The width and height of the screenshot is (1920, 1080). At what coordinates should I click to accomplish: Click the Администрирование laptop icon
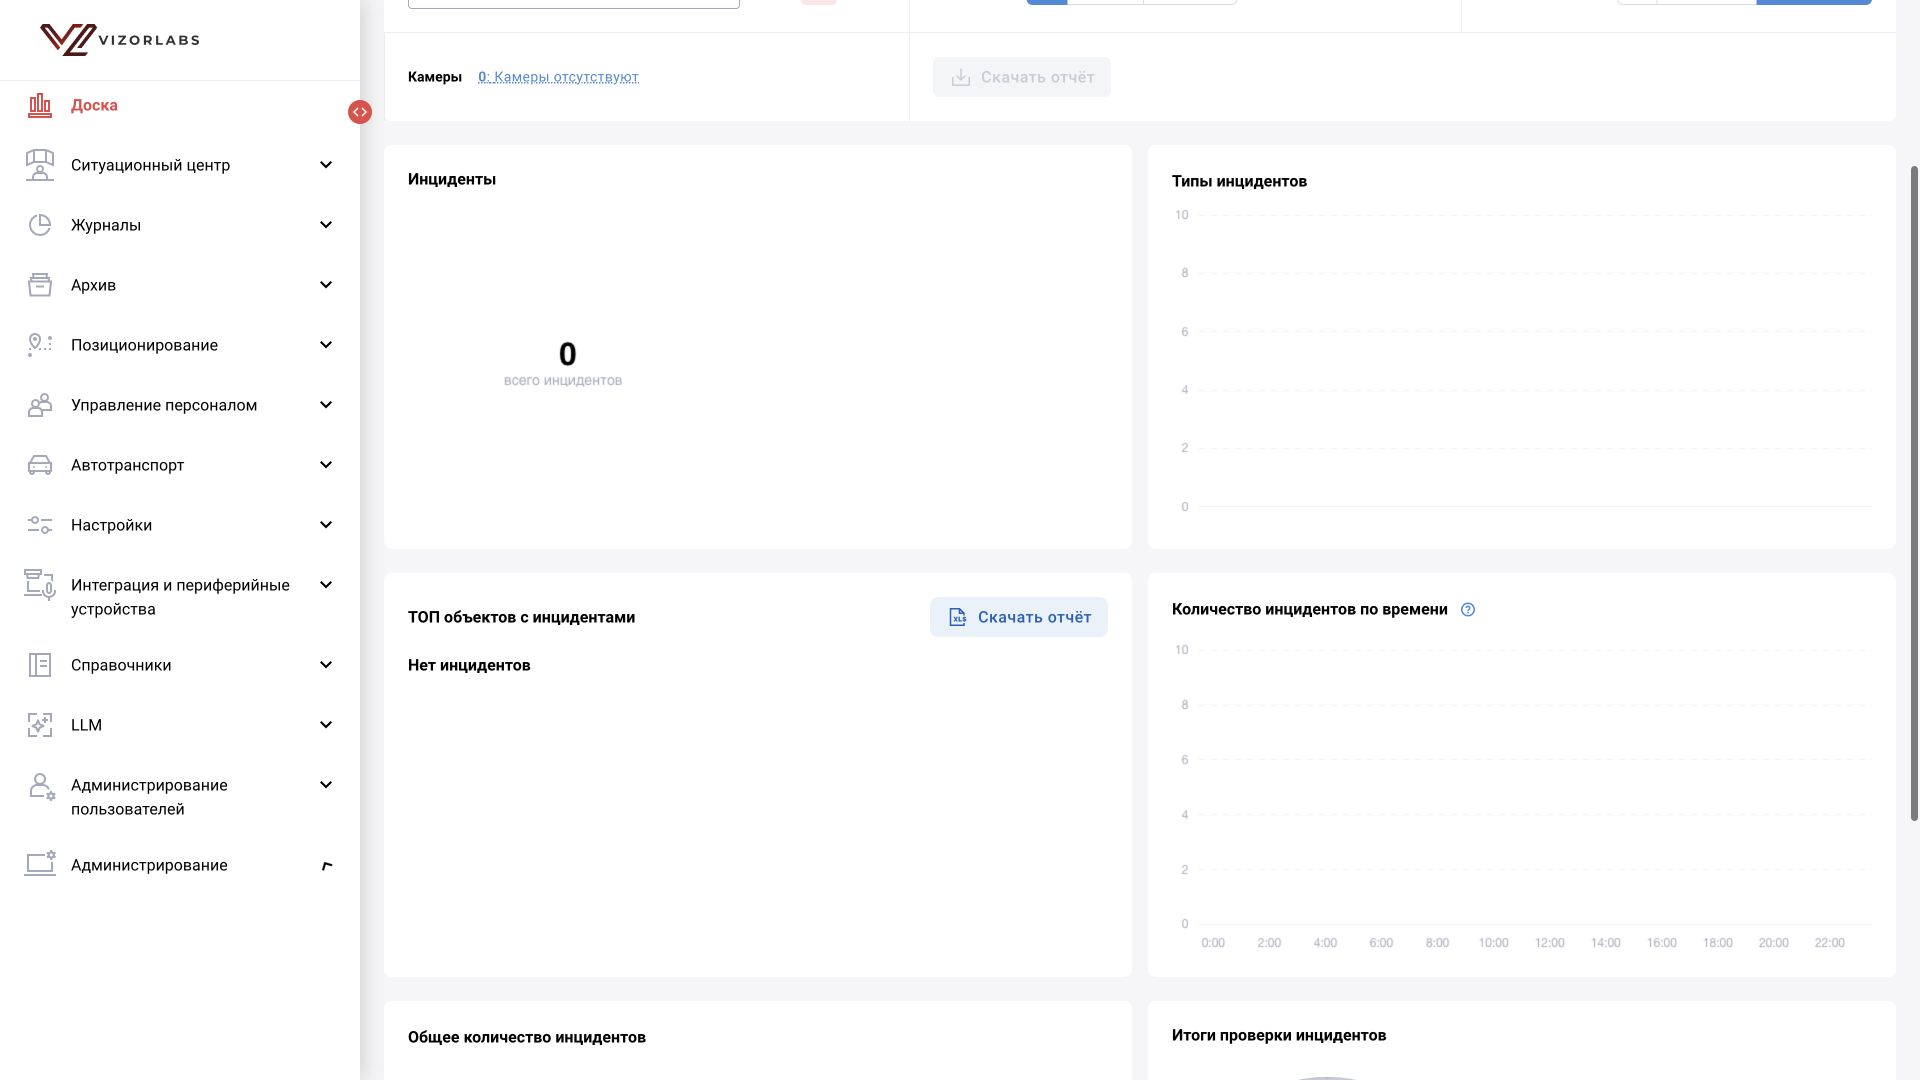[x=40, y=865]
